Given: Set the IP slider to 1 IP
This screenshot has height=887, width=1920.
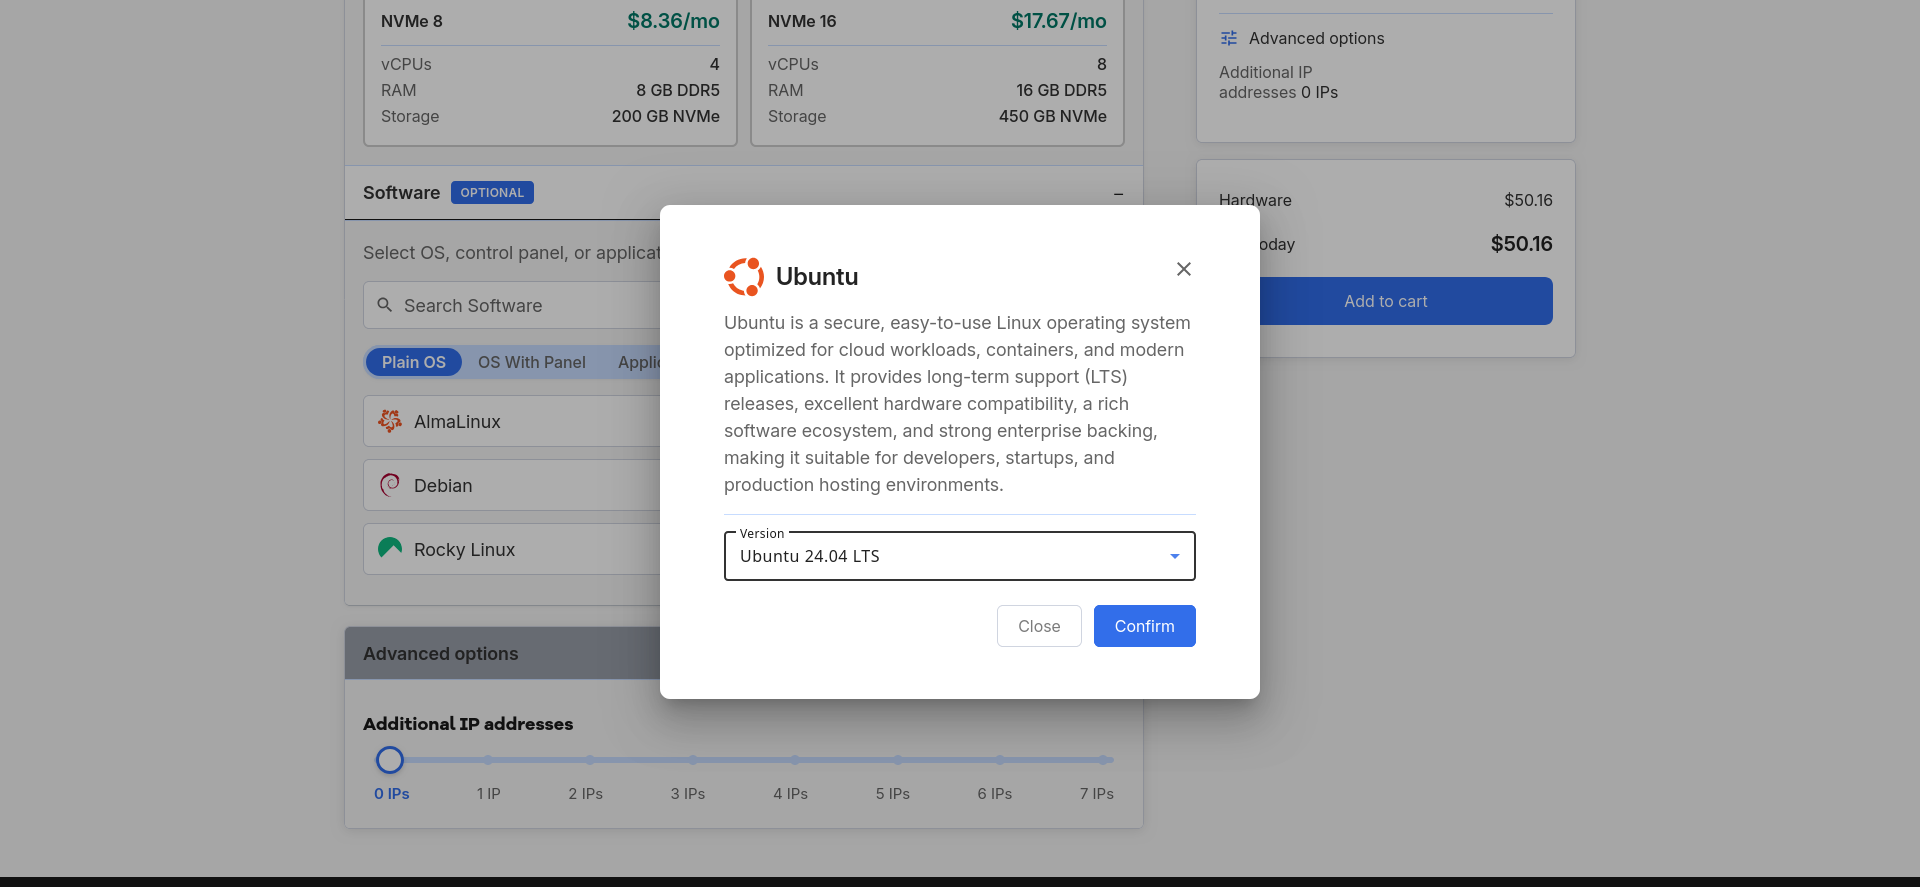Looking at the screenshot, I should click(x=488, y=760).
